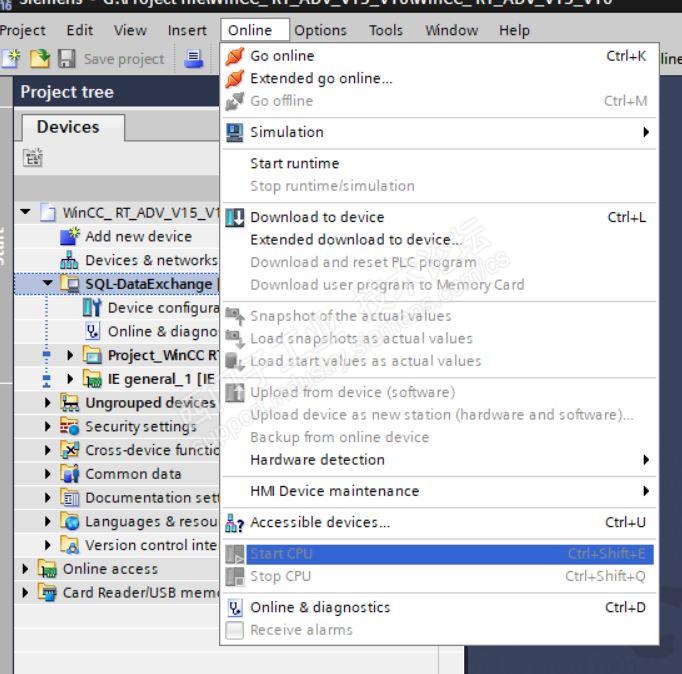
Task: Click the Cross-device functions icon
Action: (x=70, y=450)
